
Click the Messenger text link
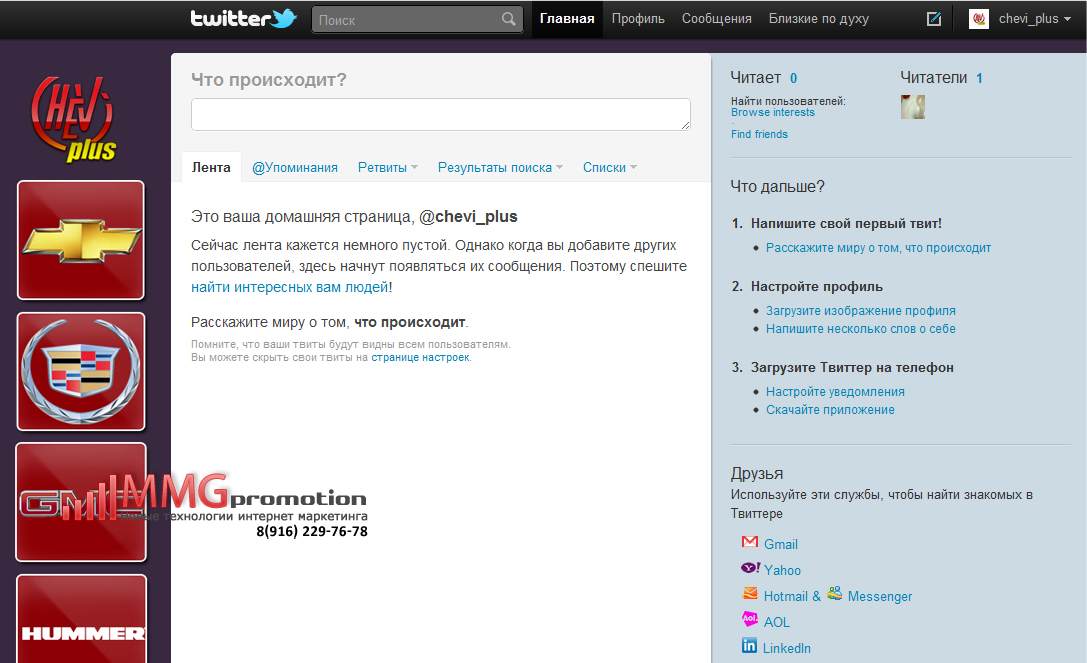pyautogui.click(x=880, y=596)
